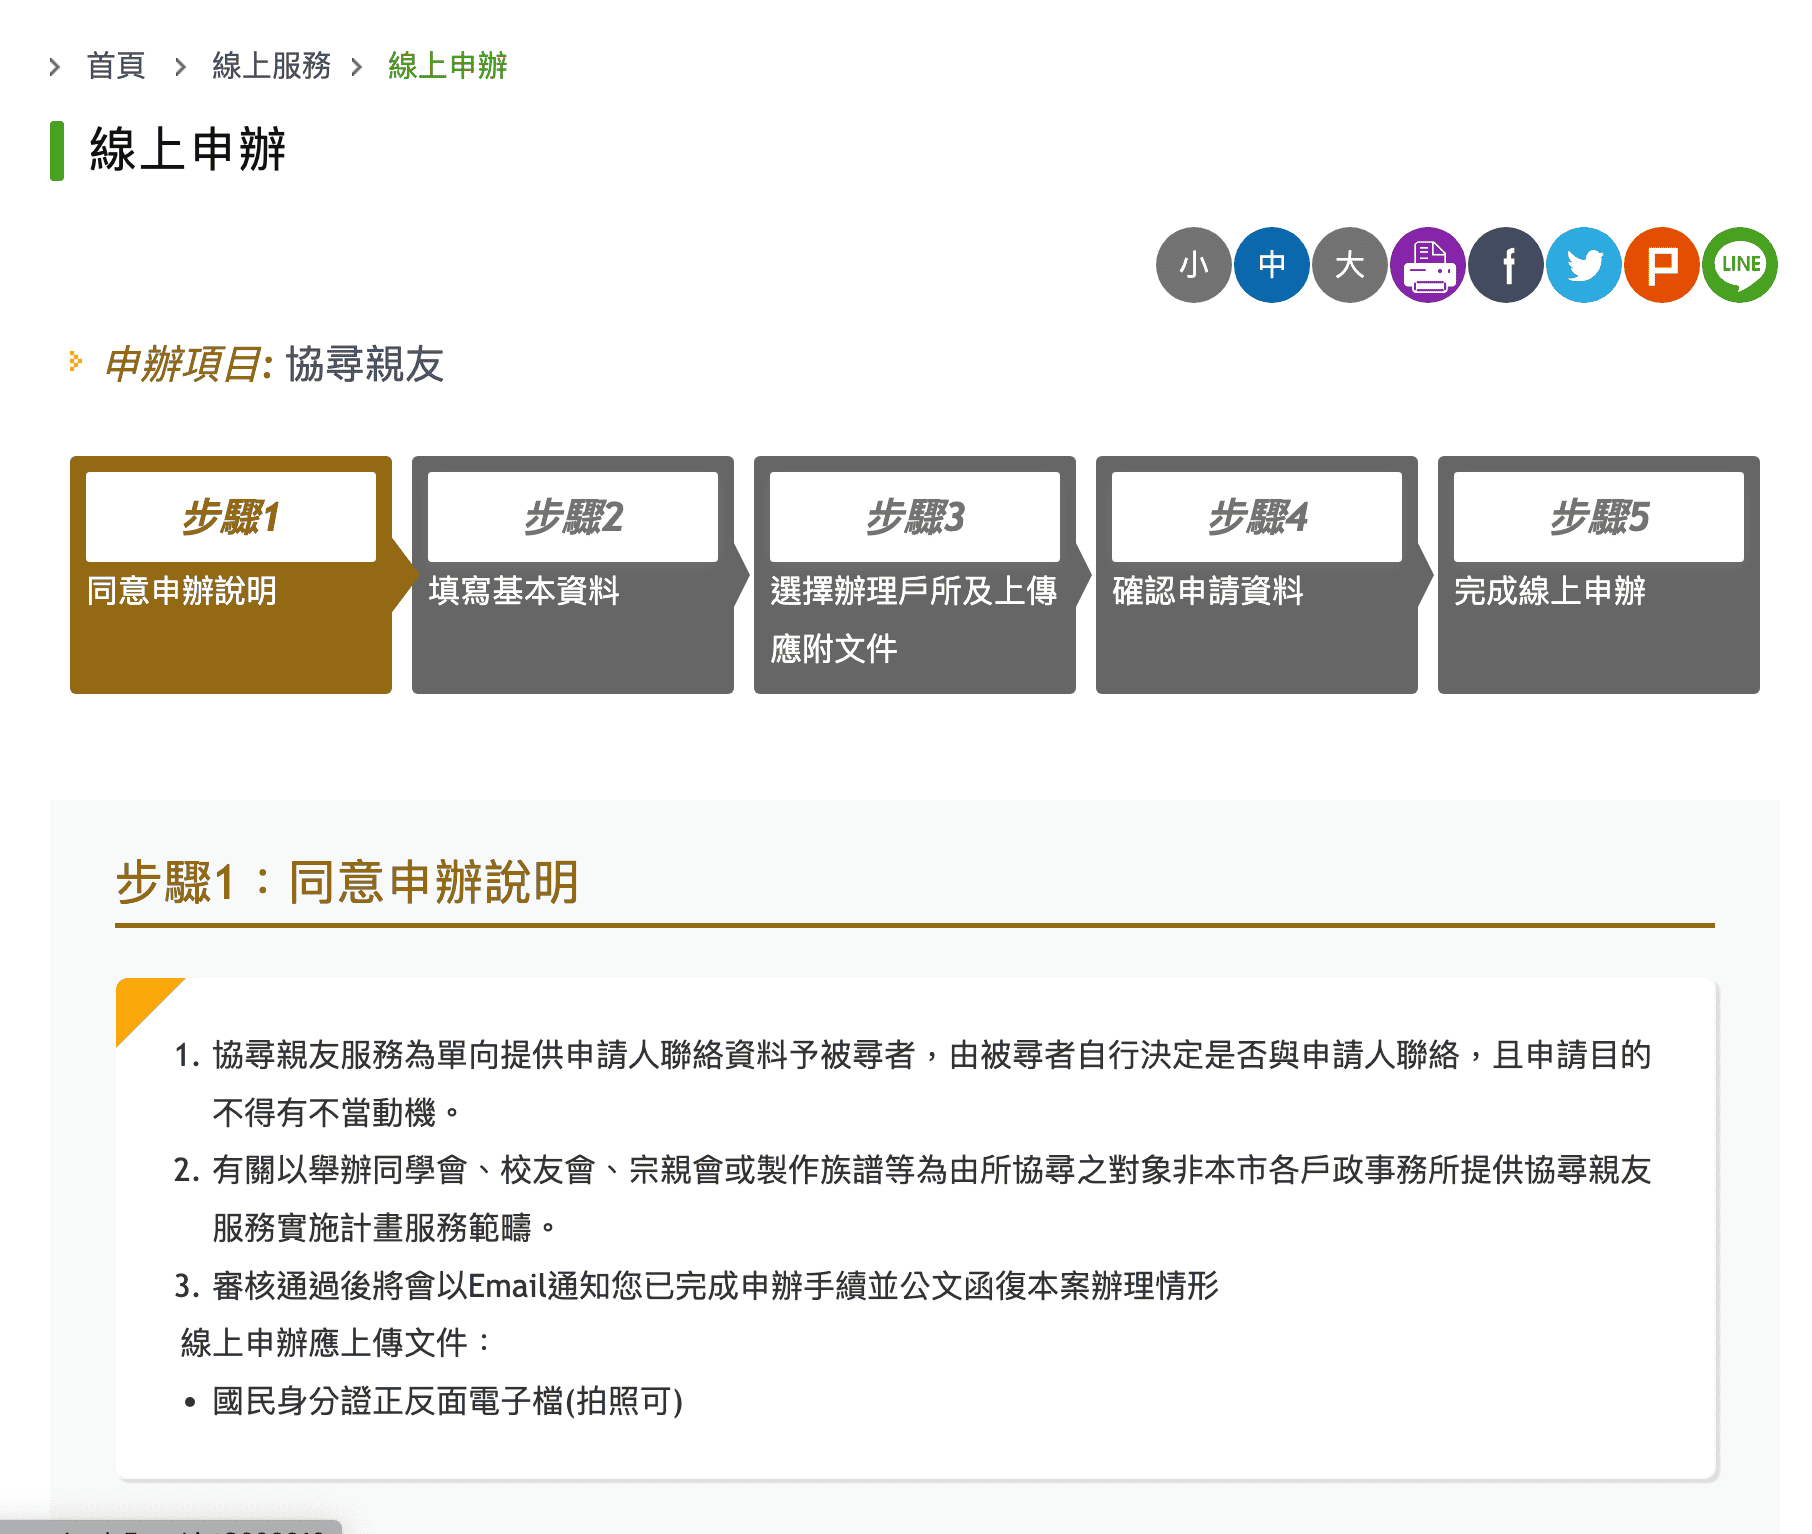Select the 中 medium font size icon
Viewport: 1812px width, 1534px height.
pyautogui.click(x=1272, y=264)
